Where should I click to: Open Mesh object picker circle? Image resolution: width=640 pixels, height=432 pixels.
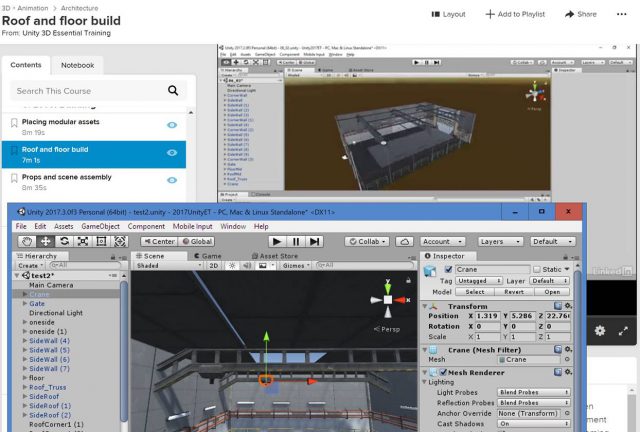[567, 360]
